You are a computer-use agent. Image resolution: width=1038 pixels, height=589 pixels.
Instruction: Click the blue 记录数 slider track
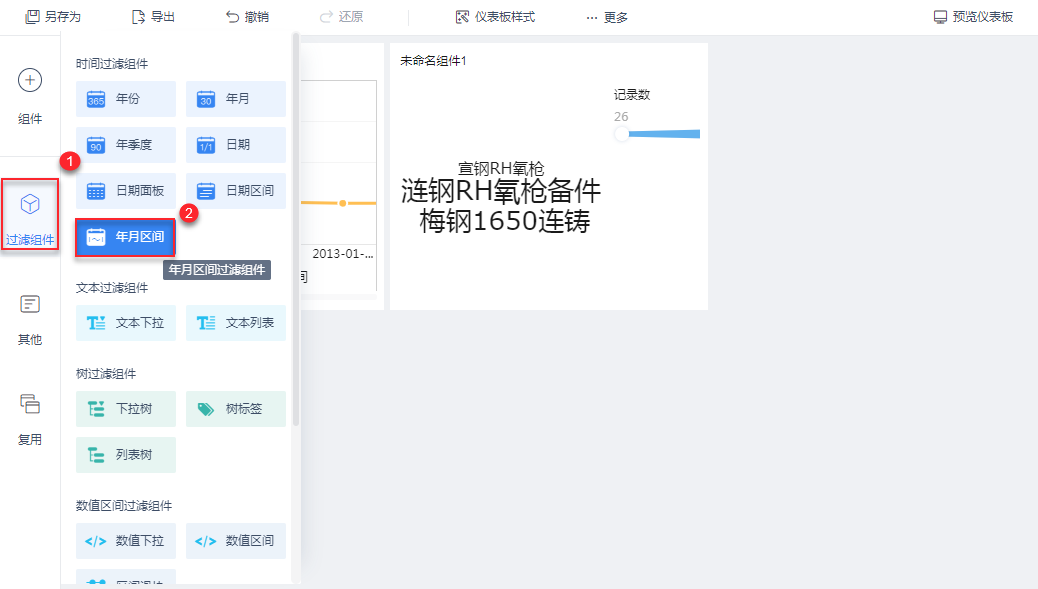click(664, 134)
